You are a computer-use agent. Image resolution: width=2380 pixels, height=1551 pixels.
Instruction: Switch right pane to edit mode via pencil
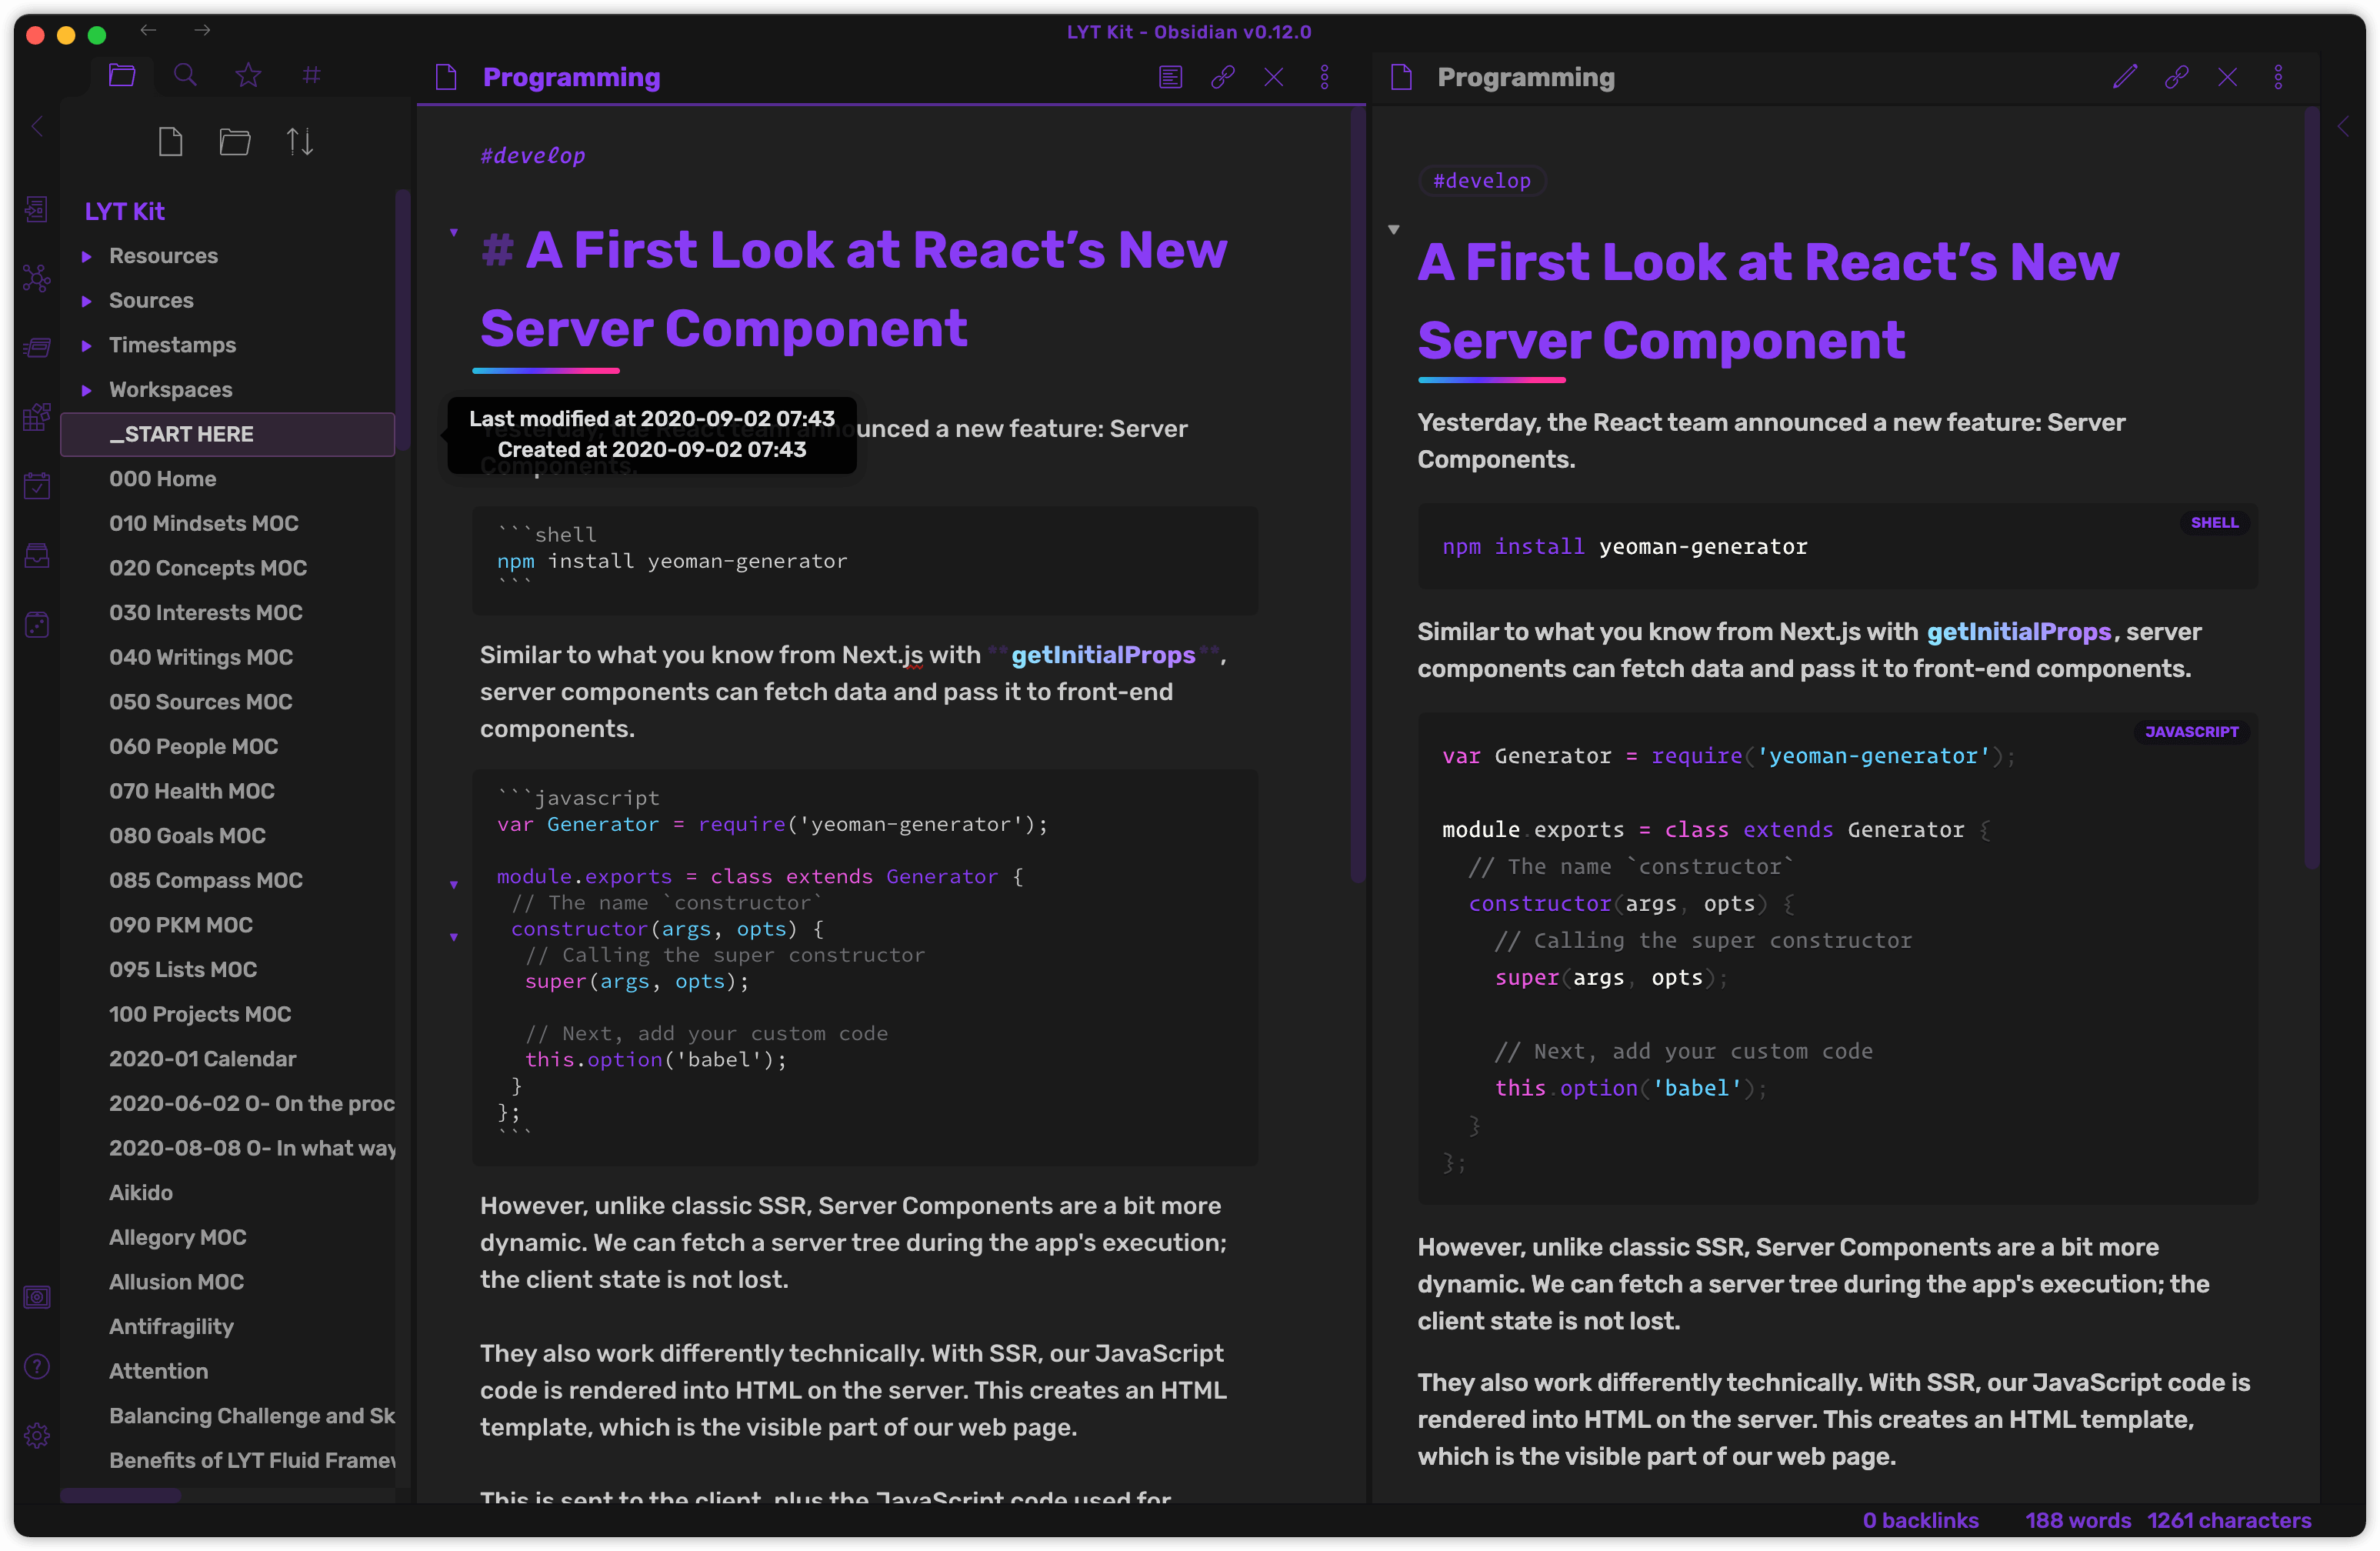click(x=2125, y=77)
